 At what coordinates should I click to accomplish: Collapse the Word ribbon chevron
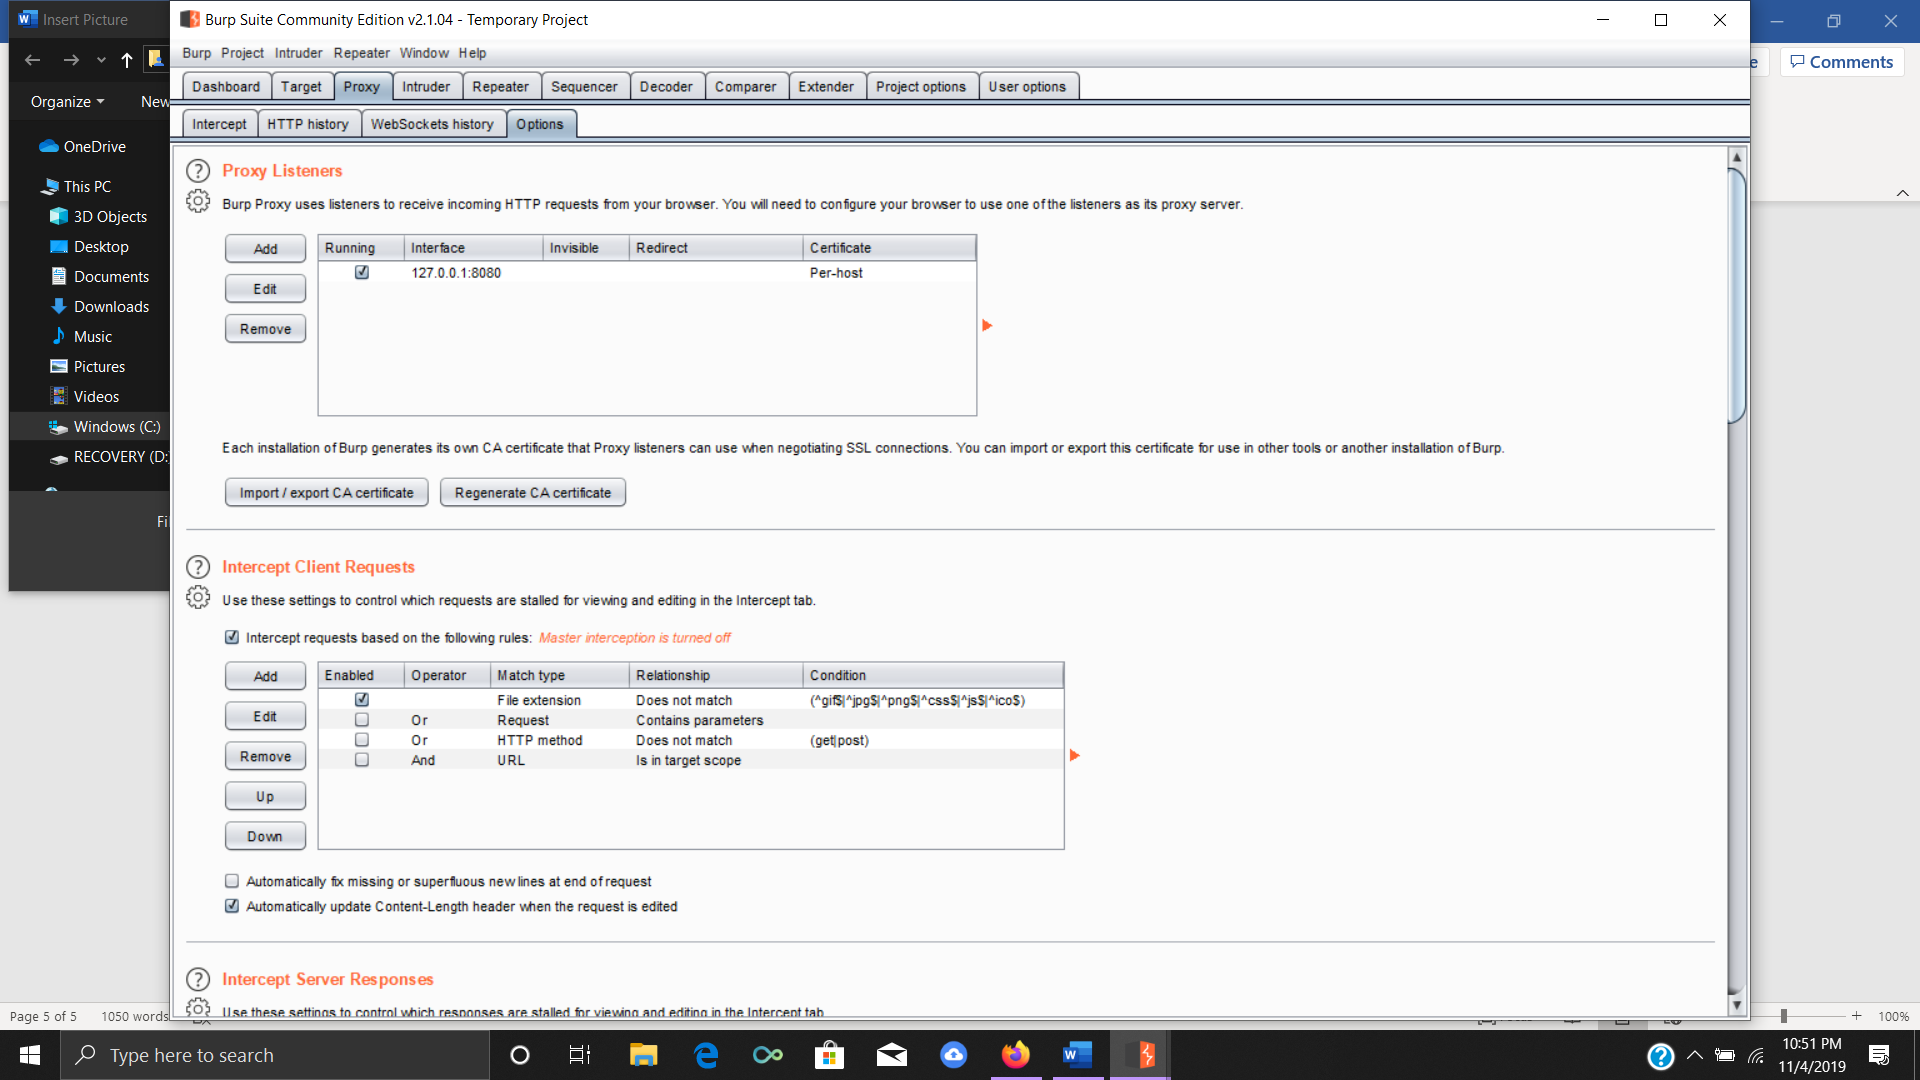tap(1902, 193)
